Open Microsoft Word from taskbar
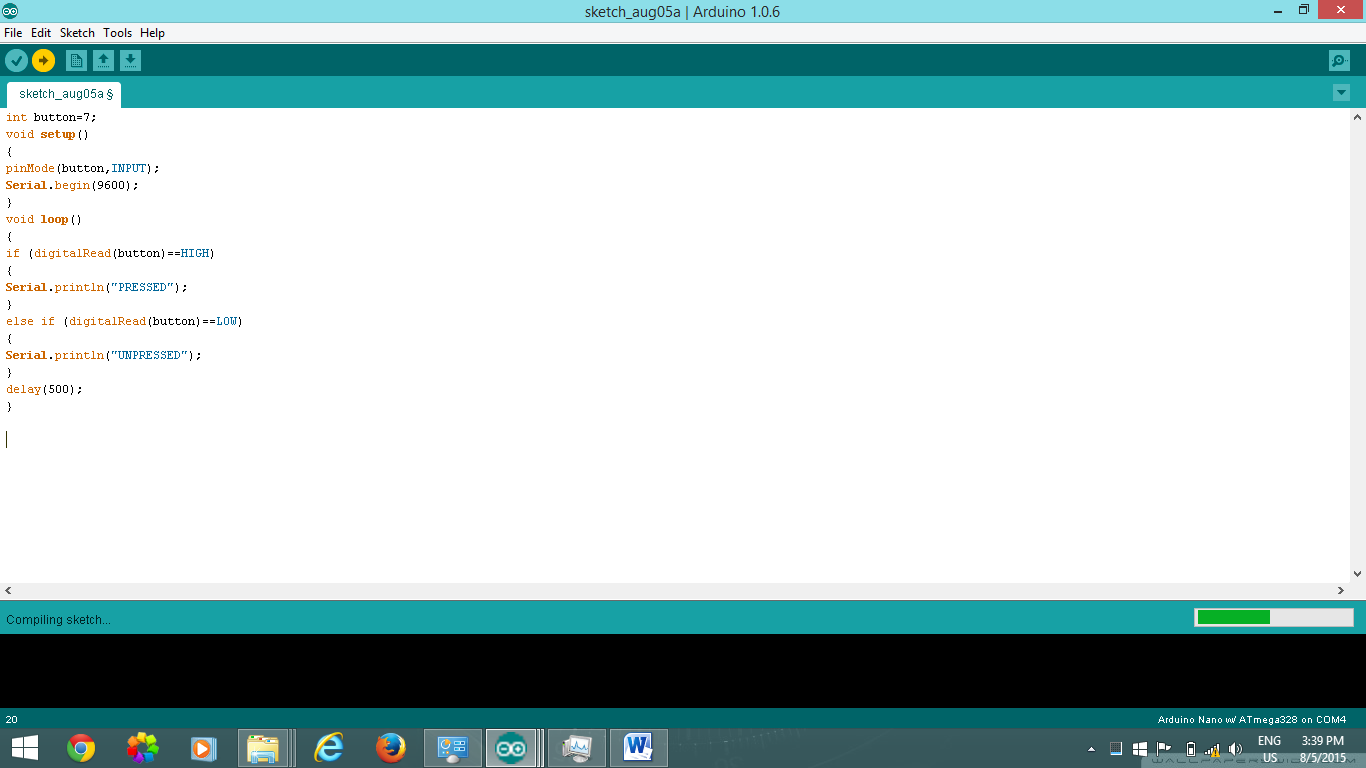1366x768 pixels. 638,748
